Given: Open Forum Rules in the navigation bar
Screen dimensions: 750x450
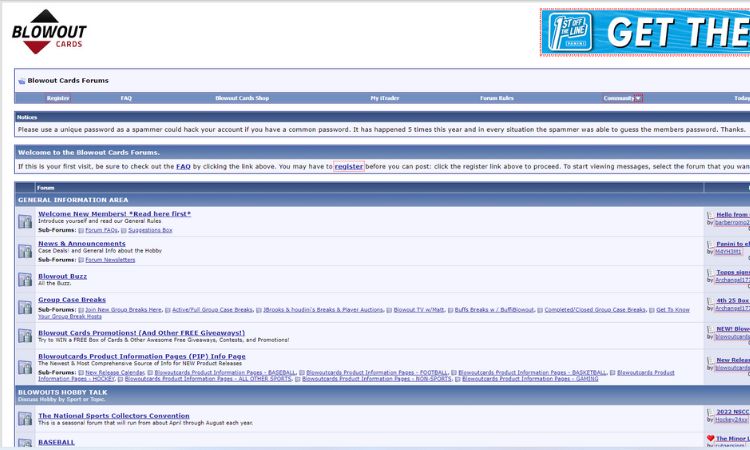Looking at the screenshot, I should (496, 98).
